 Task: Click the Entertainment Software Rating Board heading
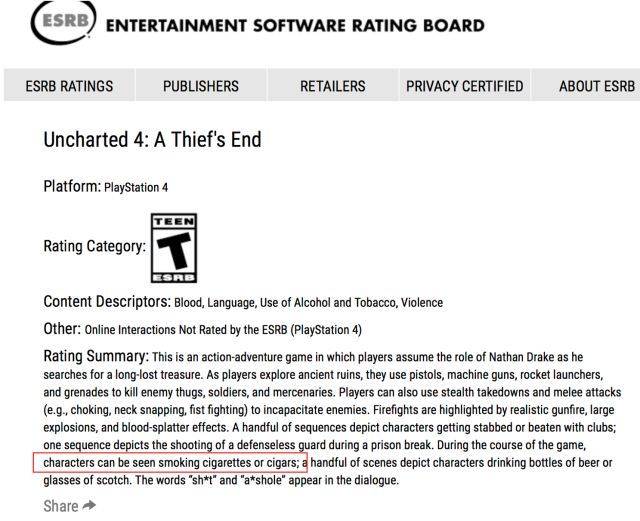point(295,26)
